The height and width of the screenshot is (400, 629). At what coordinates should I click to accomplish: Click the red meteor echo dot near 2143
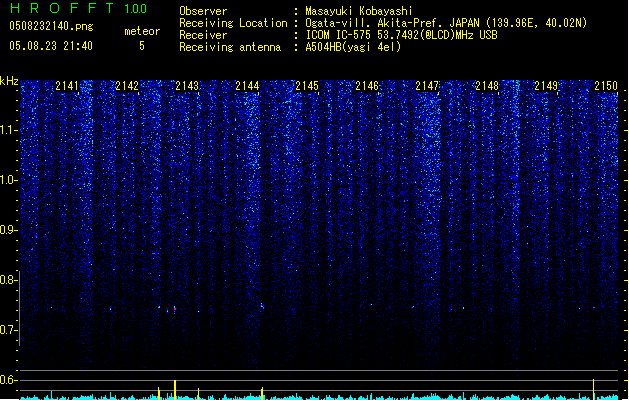175,309
